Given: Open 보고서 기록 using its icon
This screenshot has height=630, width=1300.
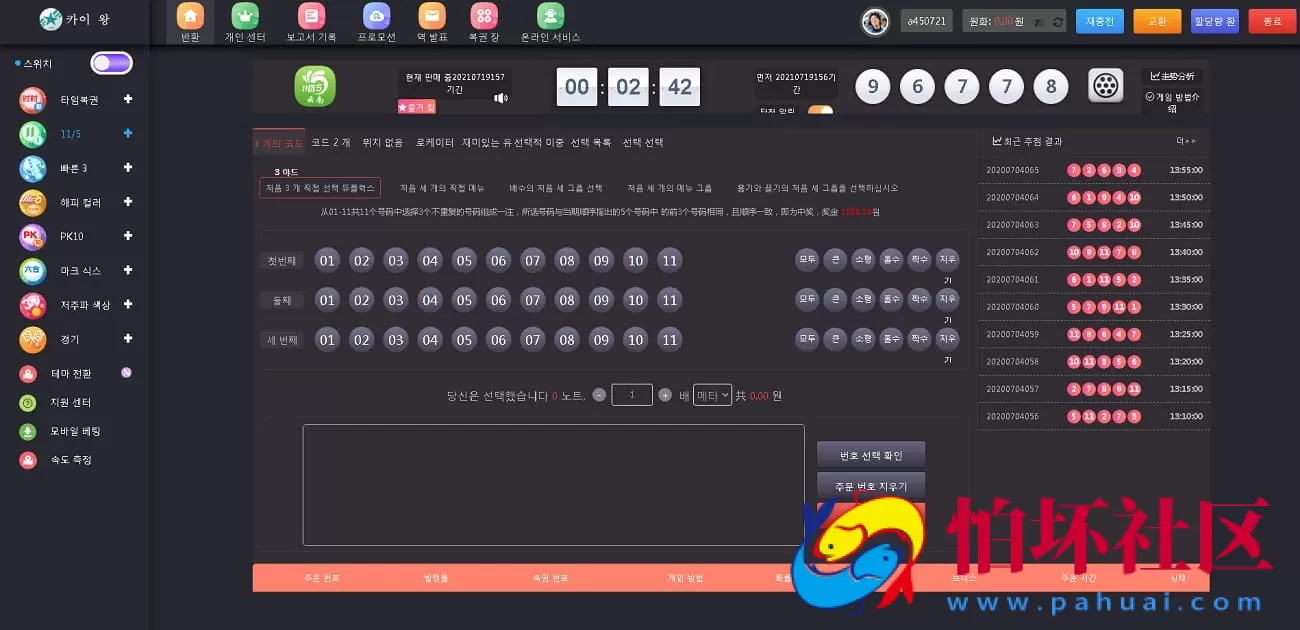Looking at the screenshot, I should pos(312,17).
